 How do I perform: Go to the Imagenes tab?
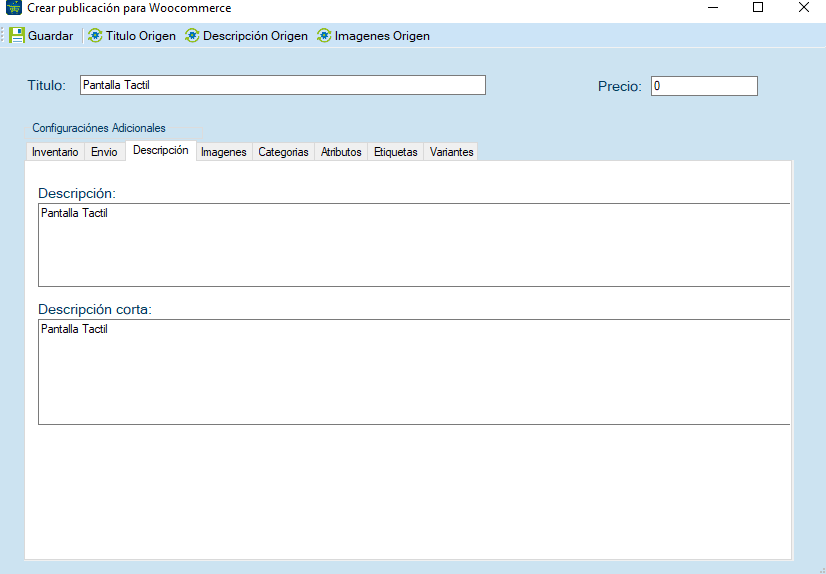coord(224,152)
